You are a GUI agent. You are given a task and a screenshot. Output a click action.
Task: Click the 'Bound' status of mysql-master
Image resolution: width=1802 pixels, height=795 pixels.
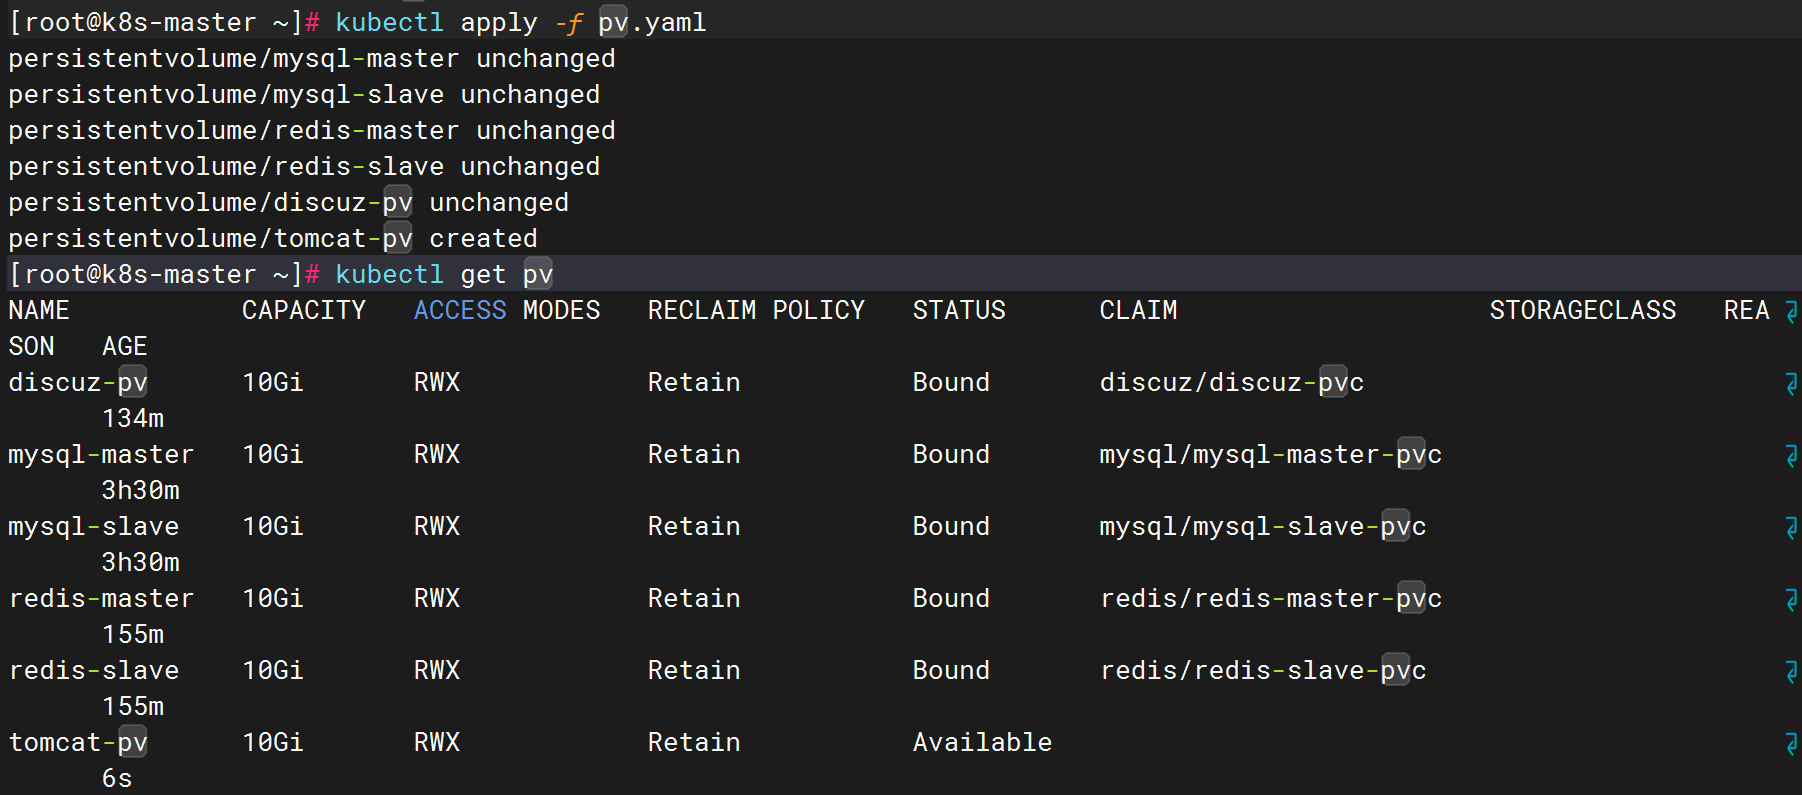coord(951,454)
